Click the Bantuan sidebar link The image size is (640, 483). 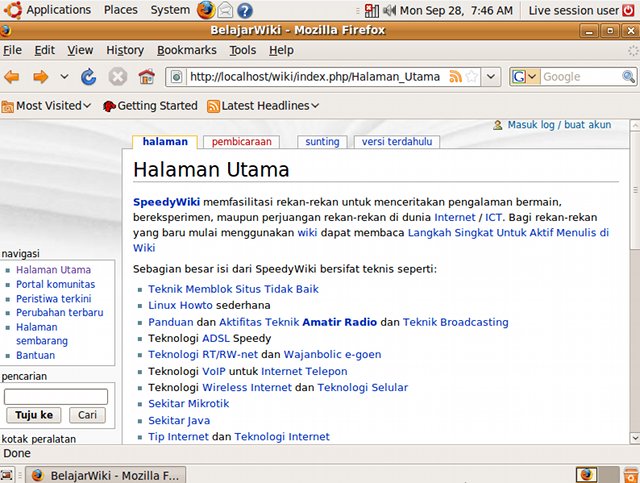(36, 355)
